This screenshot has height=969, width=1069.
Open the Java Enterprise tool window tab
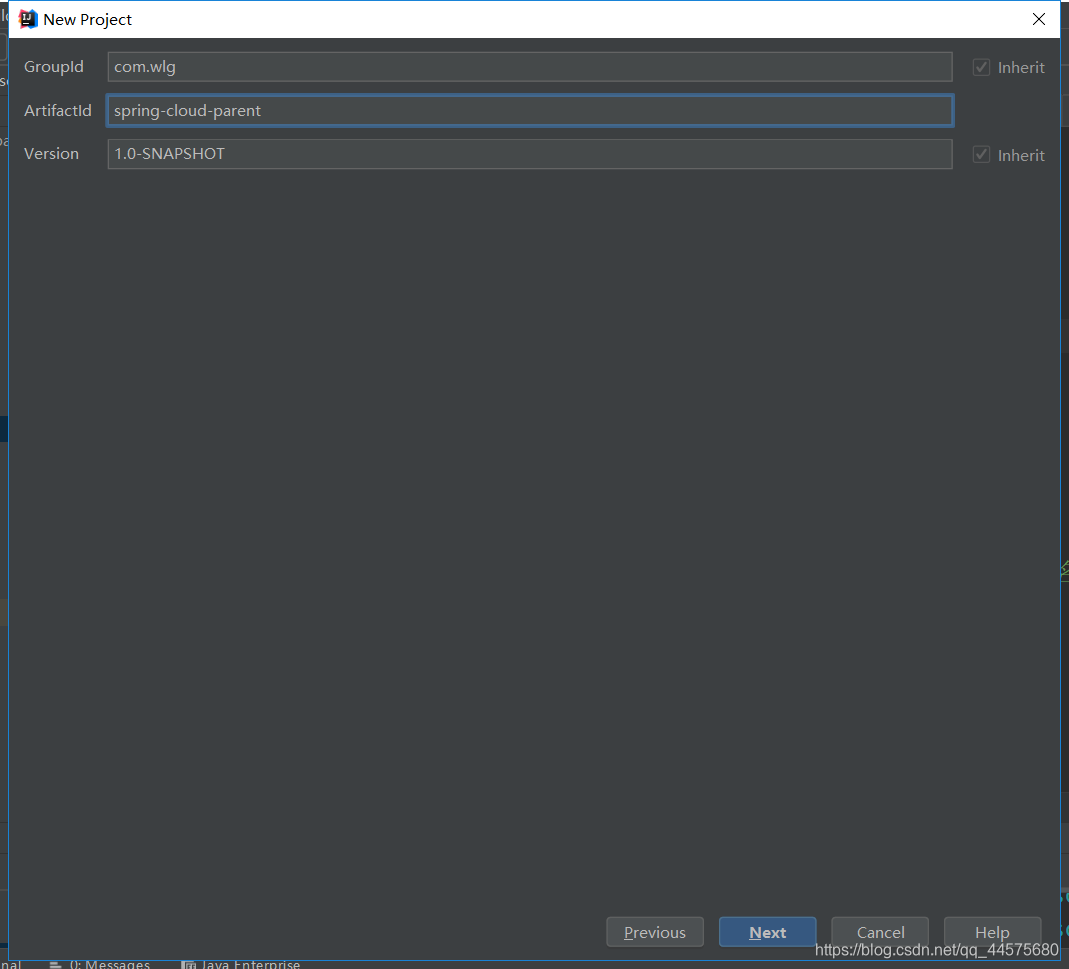point(241,964)
